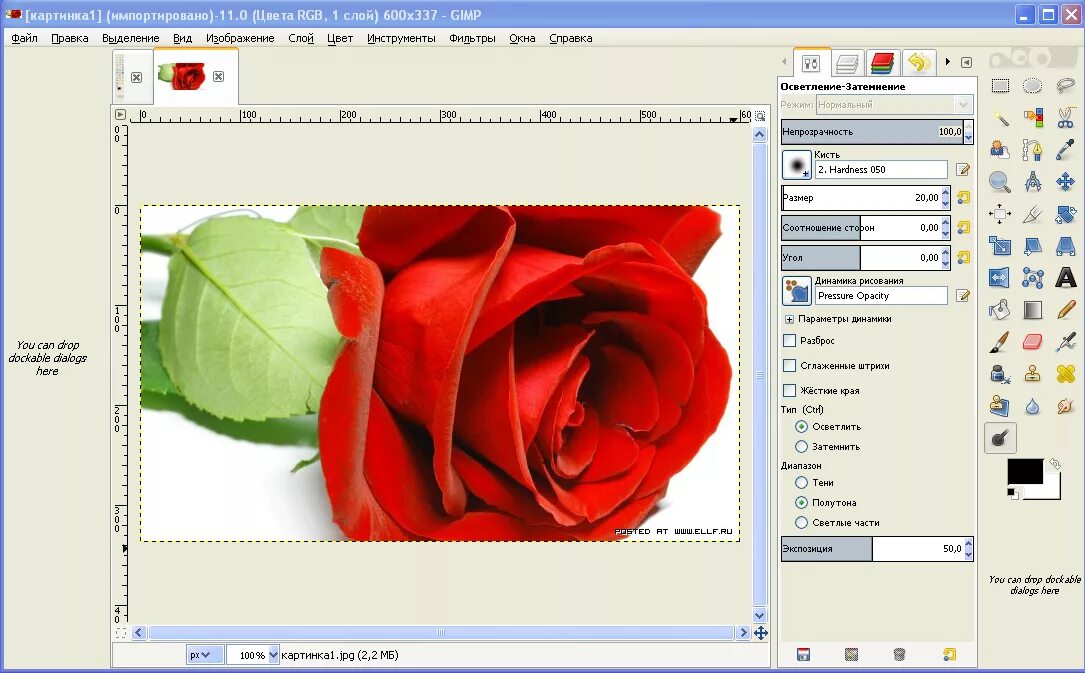The height and width of the screenshot is (673, 1085).
Task: Select the Clone stamp tool
Action: (1032, 374)
